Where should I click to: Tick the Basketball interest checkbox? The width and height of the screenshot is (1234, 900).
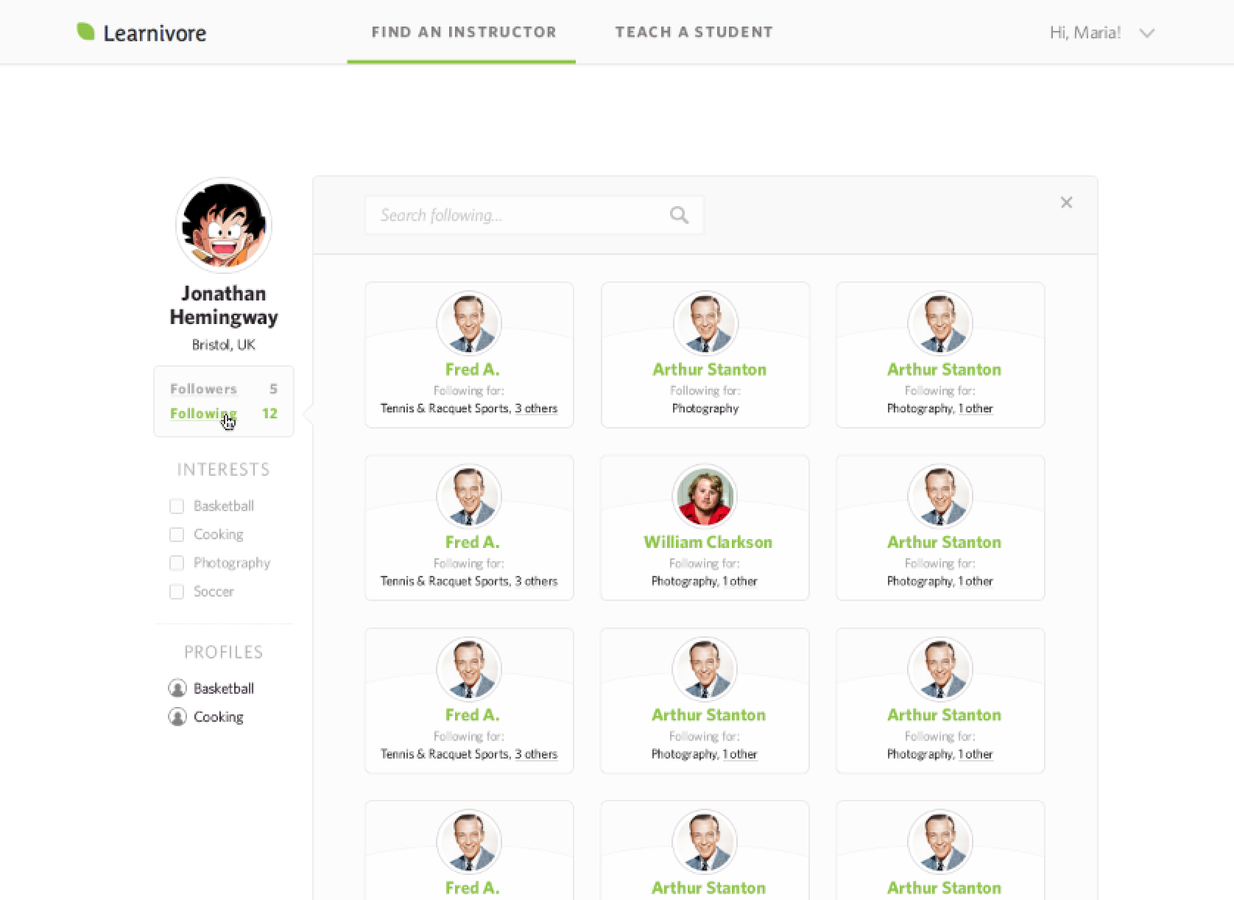click(x=177, y=506)
